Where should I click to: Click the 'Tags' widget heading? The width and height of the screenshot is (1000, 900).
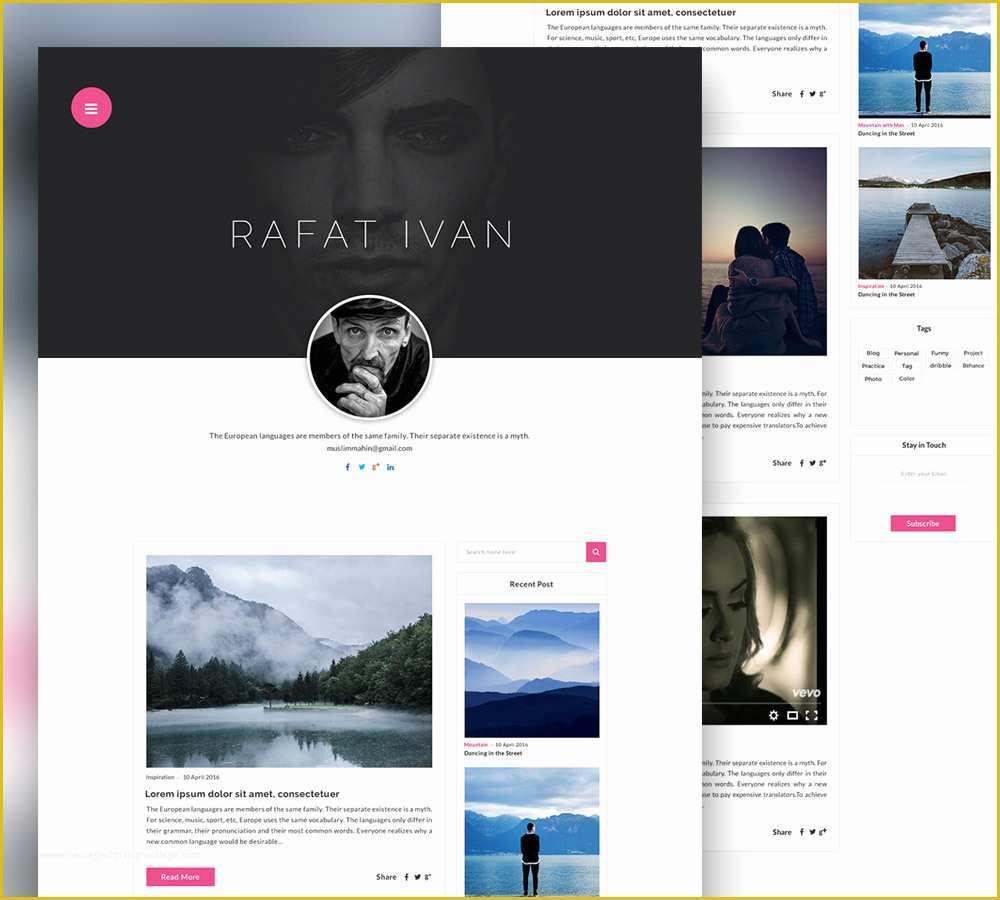click(x=923, y=328)
